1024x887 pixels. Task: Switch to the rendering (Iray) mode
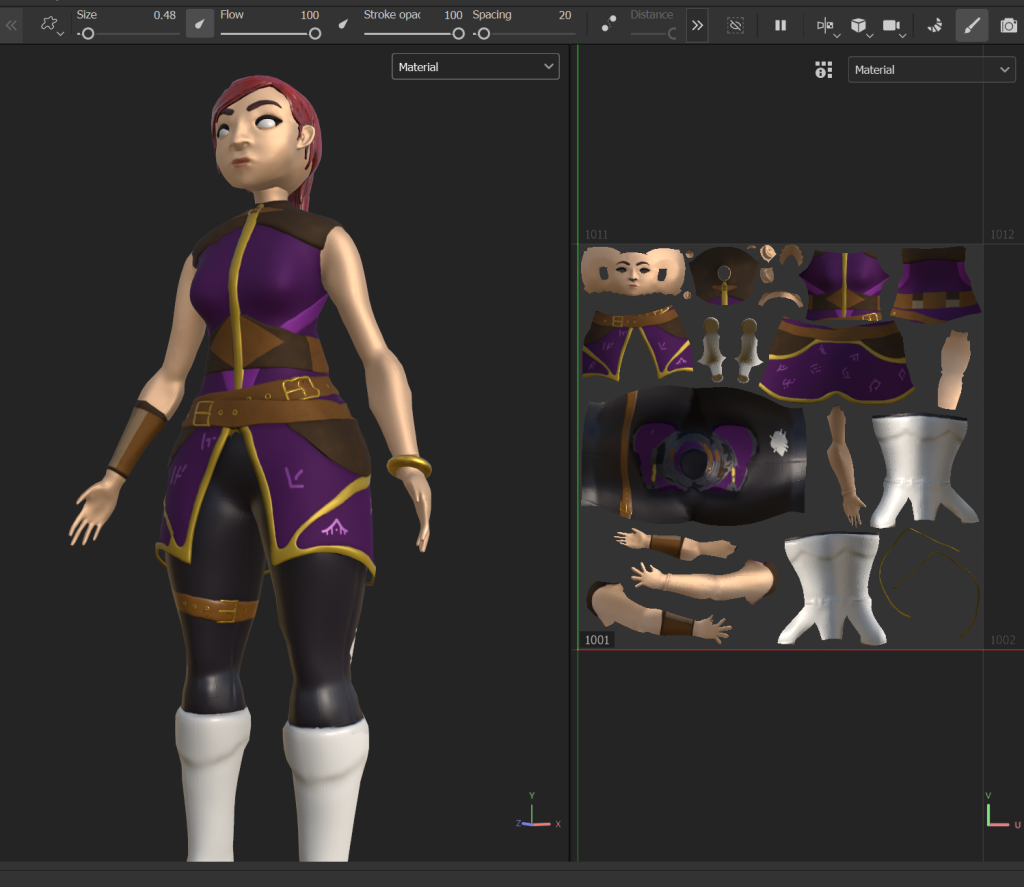click(935, 25)
